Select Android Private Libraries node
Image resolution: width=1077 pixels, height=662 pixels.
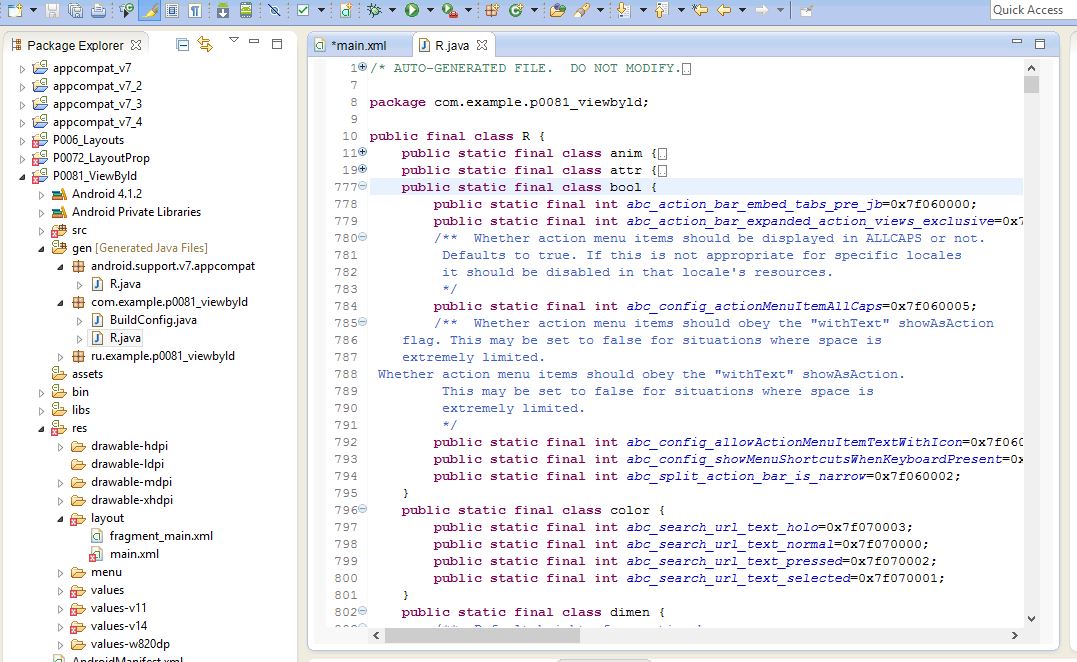tap(137, 212)
